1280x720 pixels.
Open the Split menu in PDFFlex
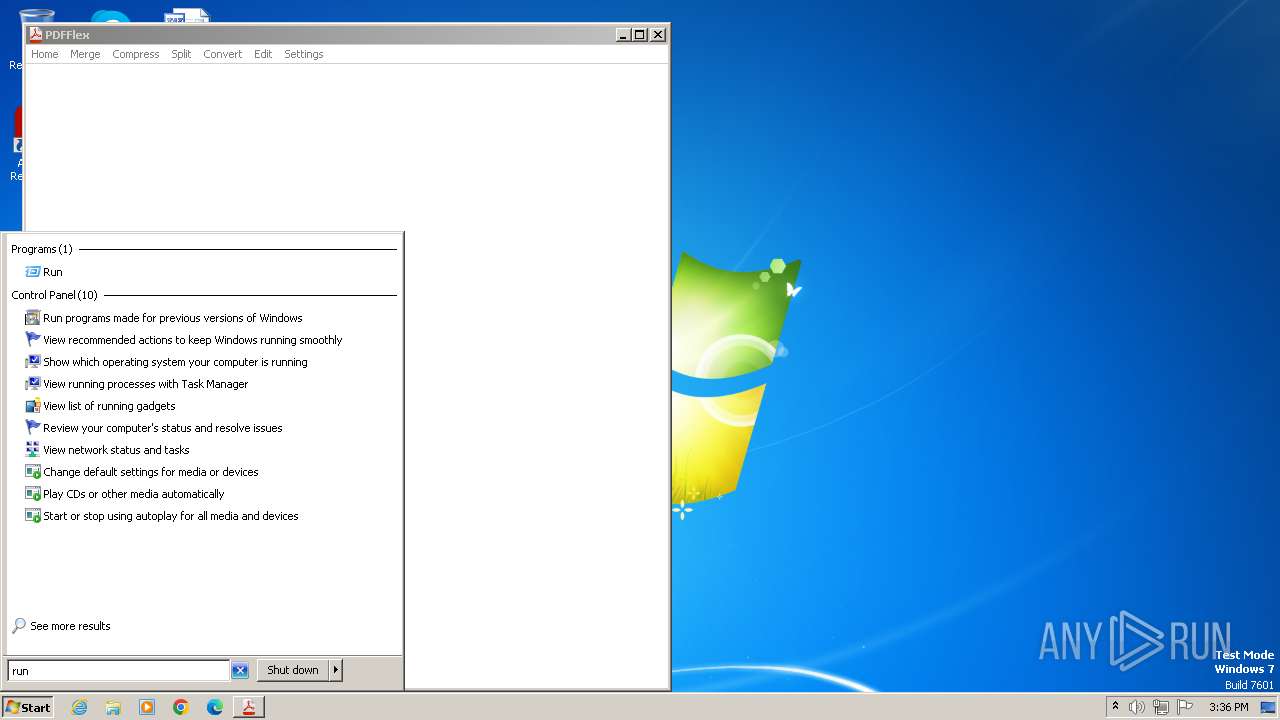(181, 54)
